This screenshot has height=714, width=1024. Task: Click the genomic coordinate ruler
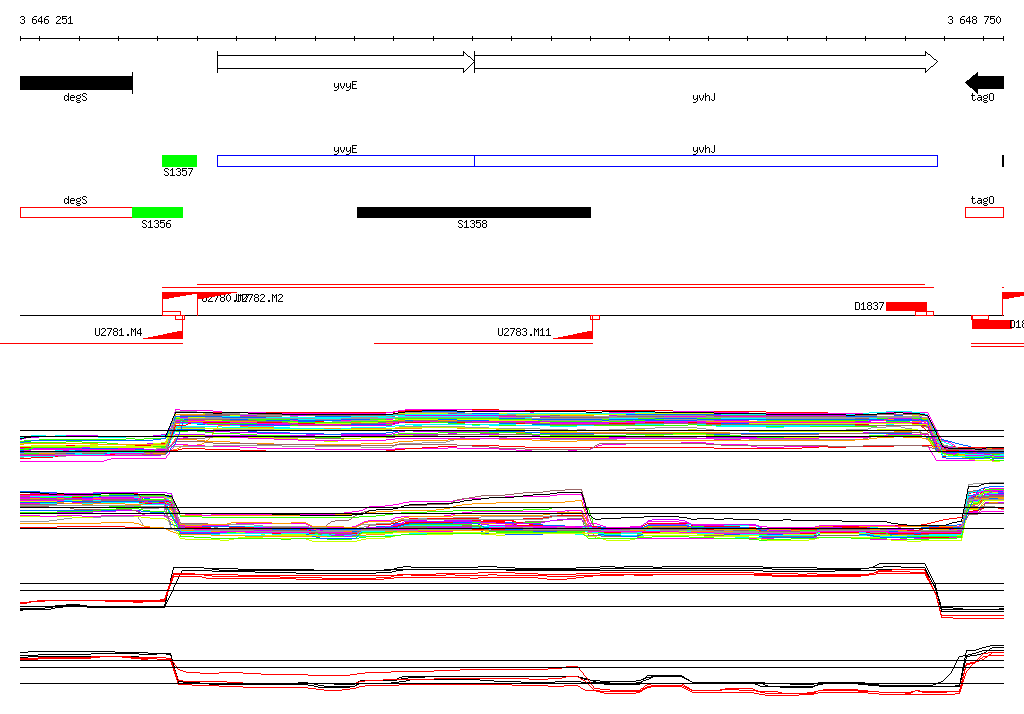pyautogui.click(x=512, y=39)
